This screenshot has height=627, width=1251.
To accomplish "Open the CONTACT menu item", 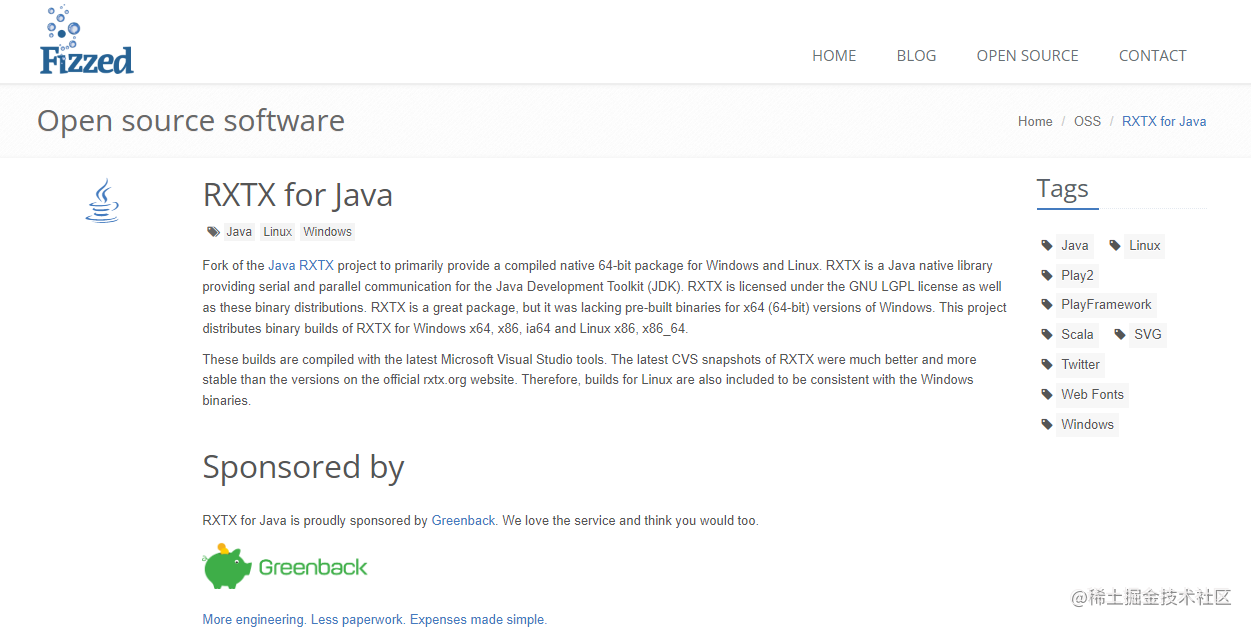I will point(1152,56).
